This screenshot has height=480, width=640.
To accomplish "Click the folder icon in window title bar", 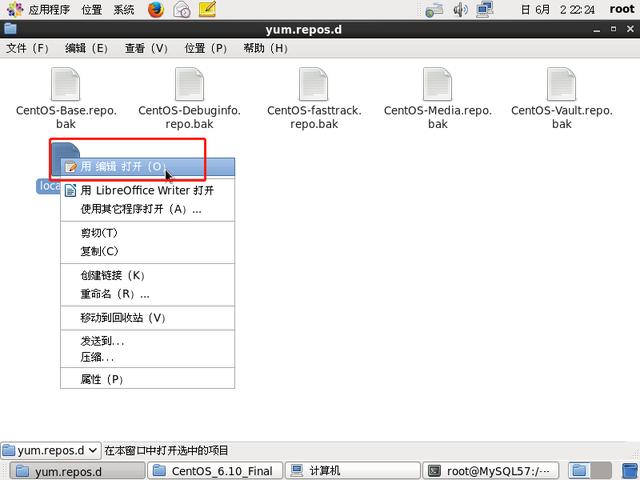I will point(10,29).
